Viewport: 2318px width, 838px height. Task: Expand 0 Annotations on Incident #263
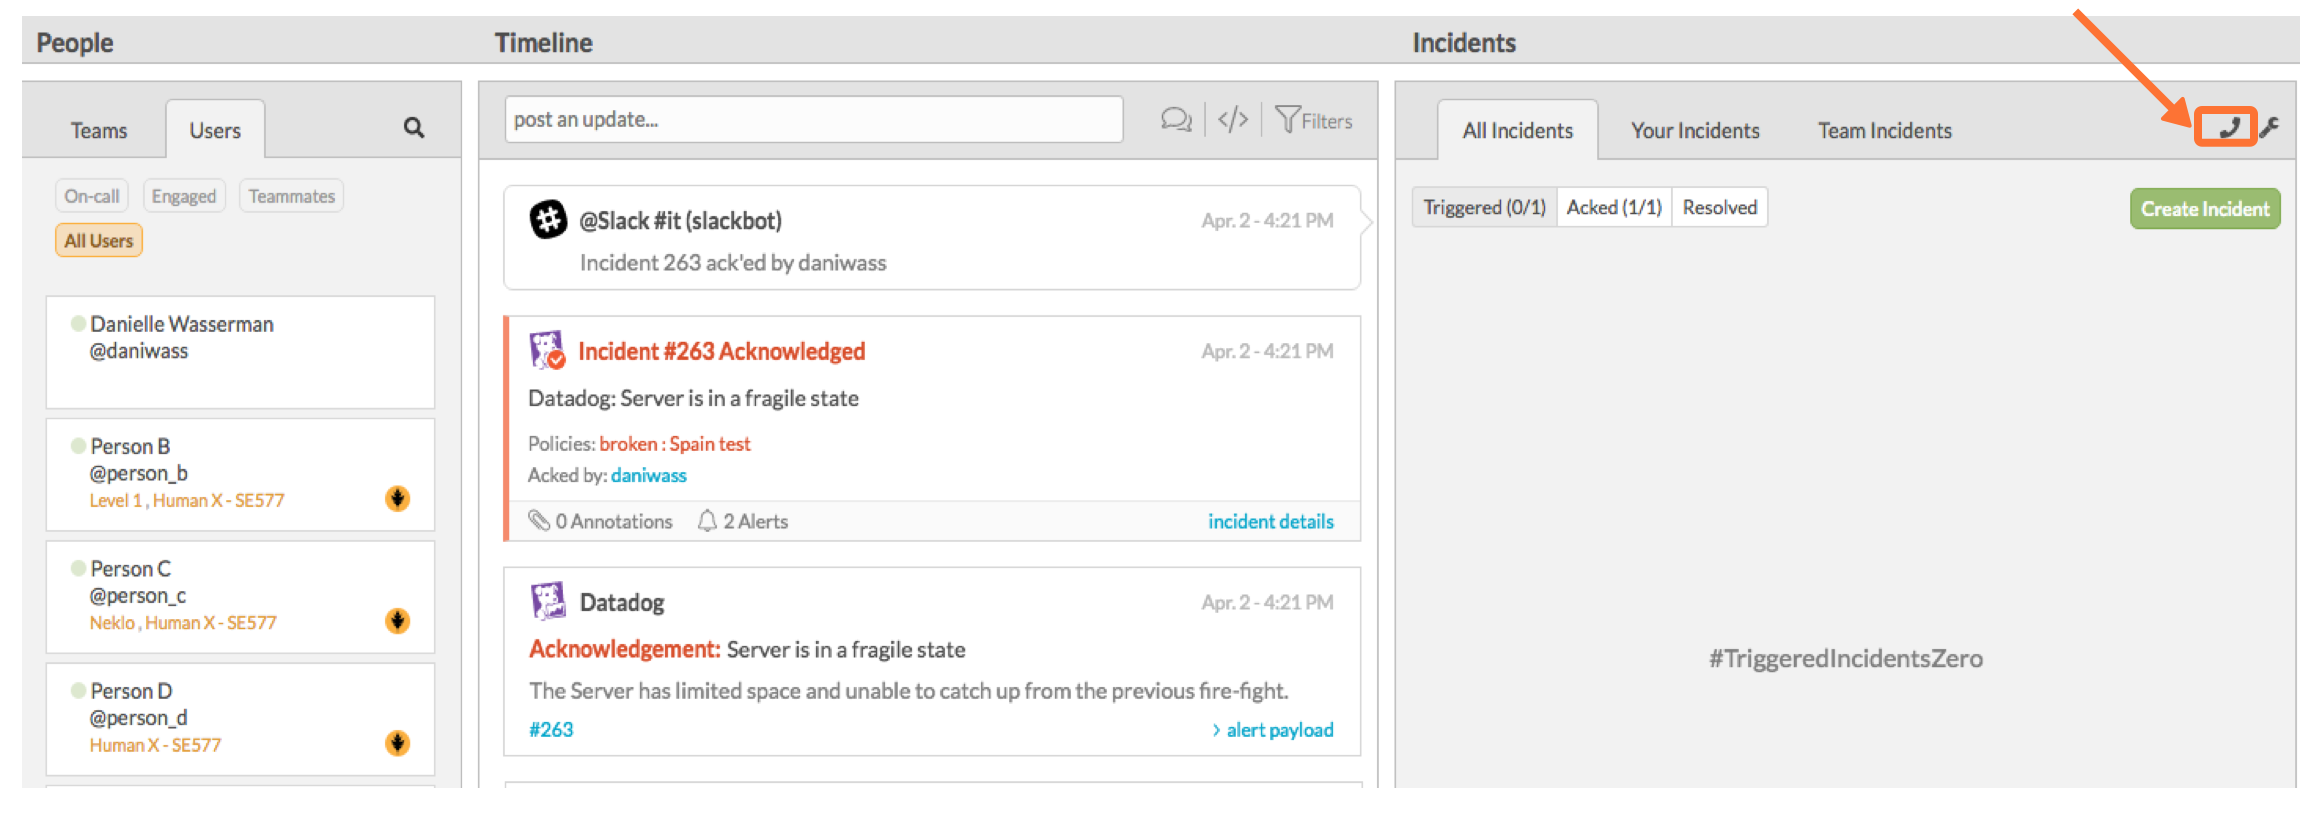[x=601, y=521]
